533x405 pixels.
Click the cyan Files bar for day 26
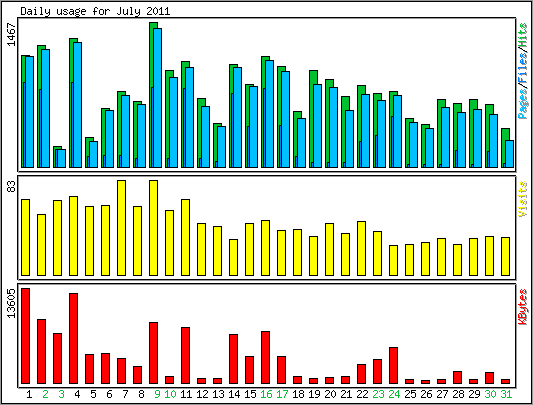[429, 148]
